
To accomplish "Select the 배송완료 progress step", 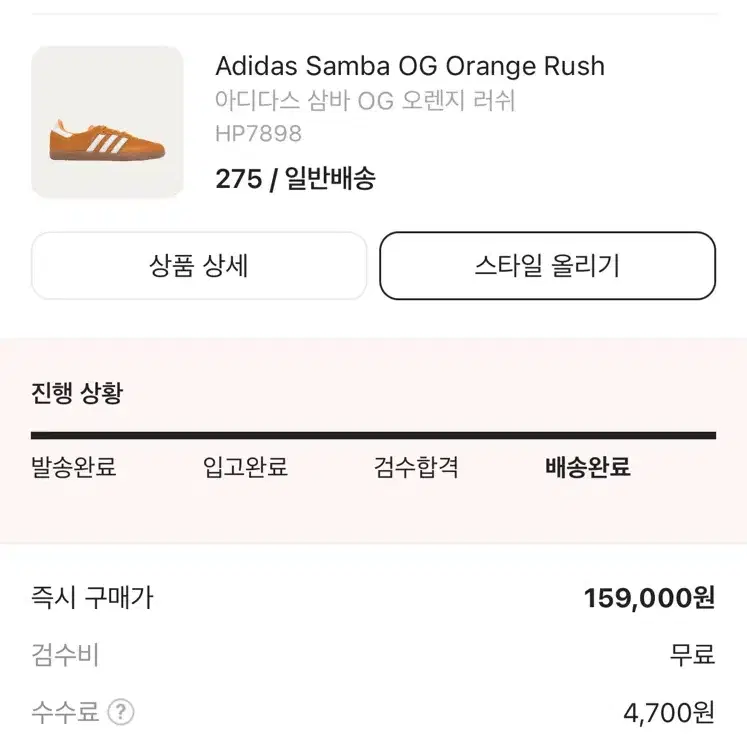I will coord(588,466).
